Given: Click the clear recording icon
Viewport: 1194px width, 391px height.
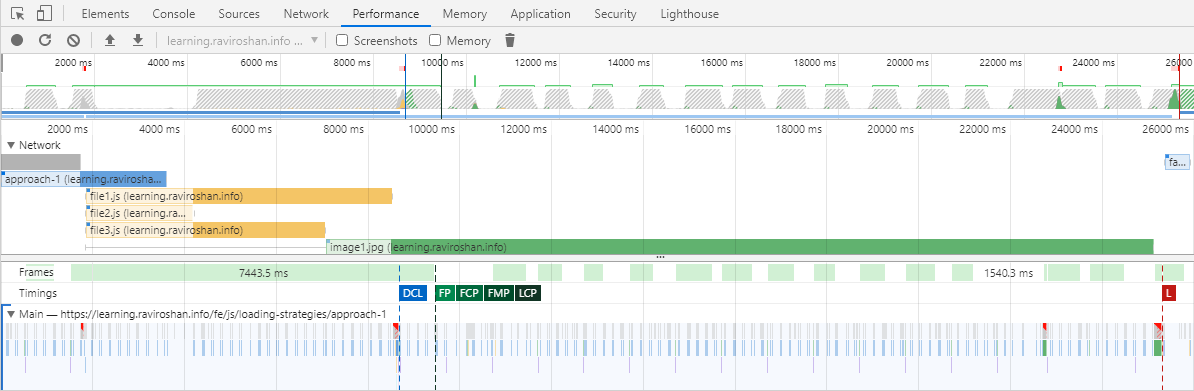Looking at the screenshot, I should tap(73, 40).
